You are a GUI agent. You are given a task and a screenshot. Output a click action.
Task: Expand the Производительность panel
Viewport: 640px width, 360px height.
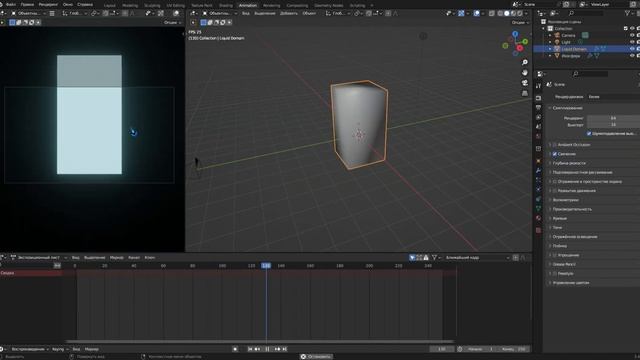point(572,209)
